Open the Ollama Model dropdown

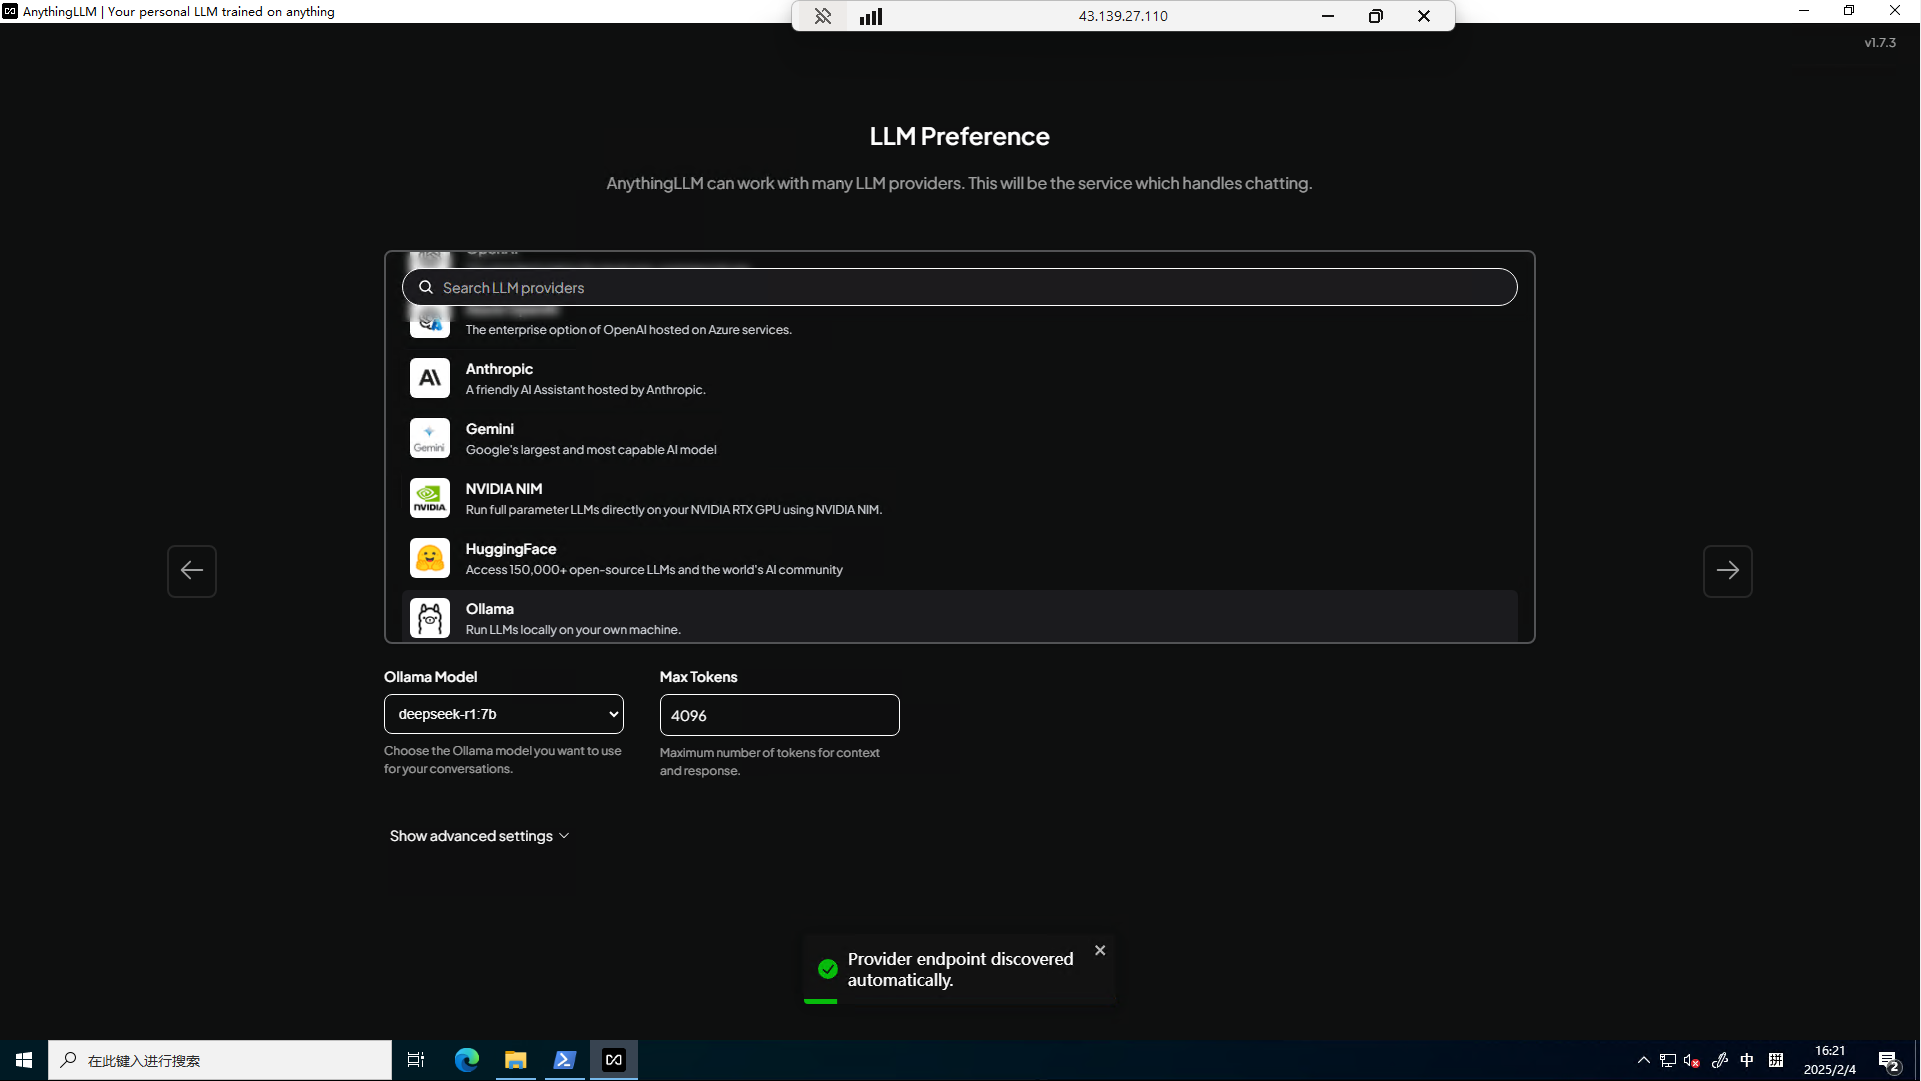[x=503, y=714]
